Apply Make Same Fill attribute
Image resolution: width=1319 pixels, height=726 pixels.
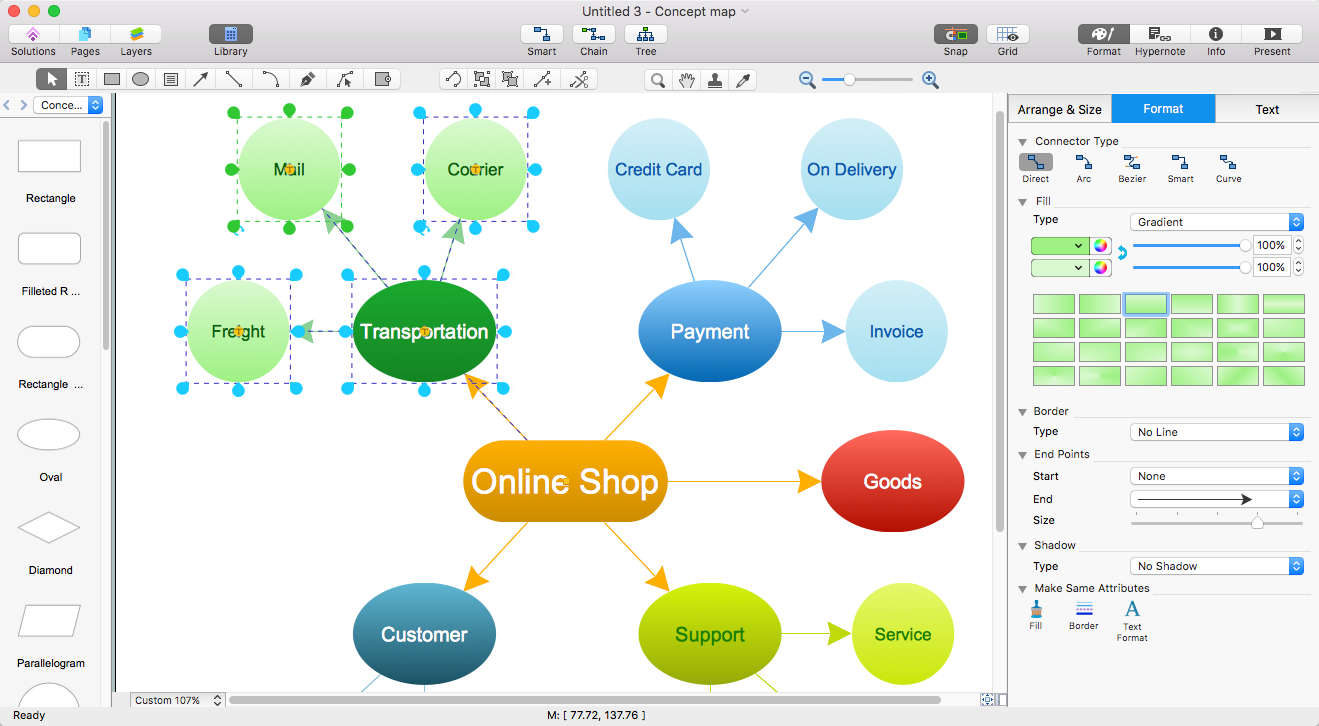point(1036,614)
